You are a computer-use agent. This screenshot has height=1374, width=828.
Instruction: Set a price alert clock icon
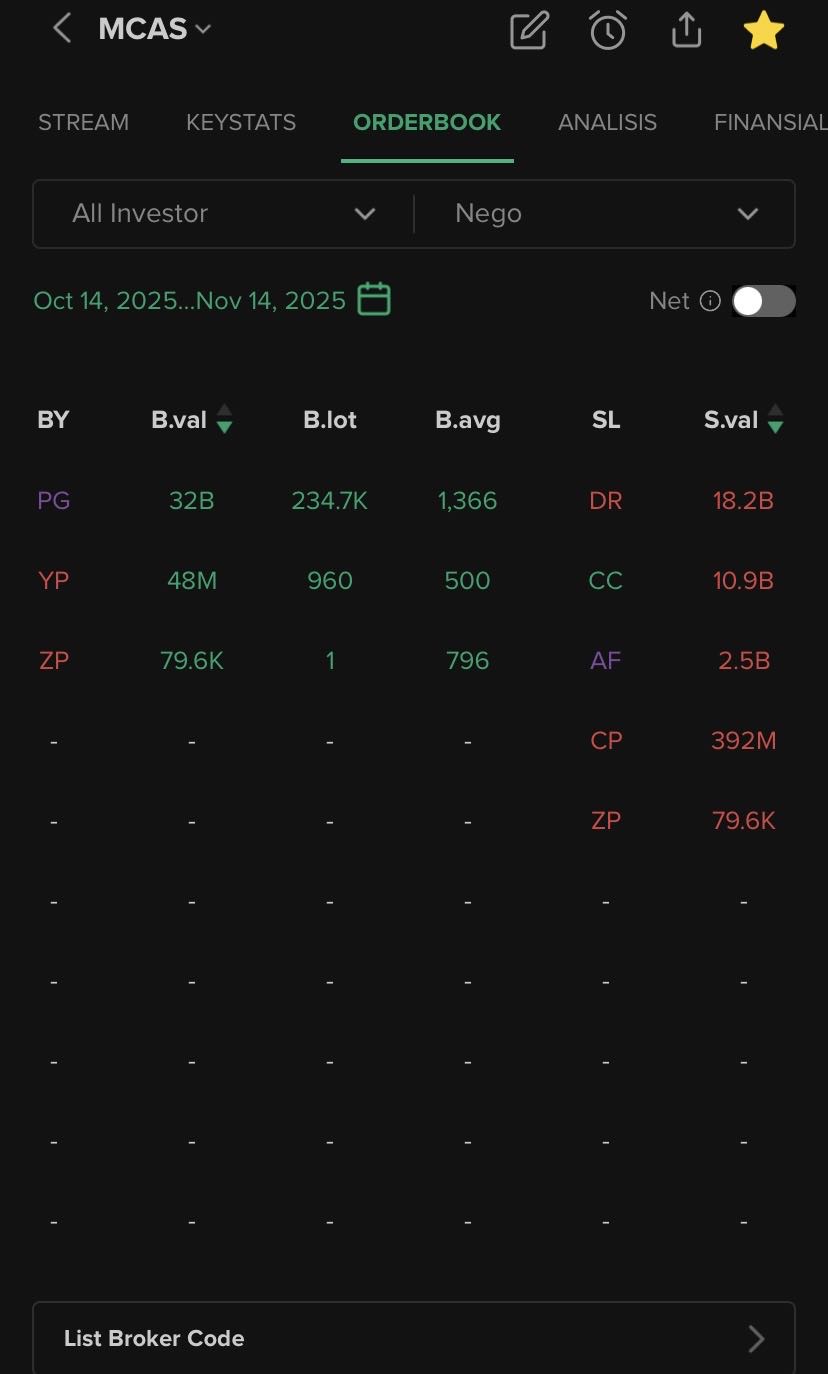607,31
